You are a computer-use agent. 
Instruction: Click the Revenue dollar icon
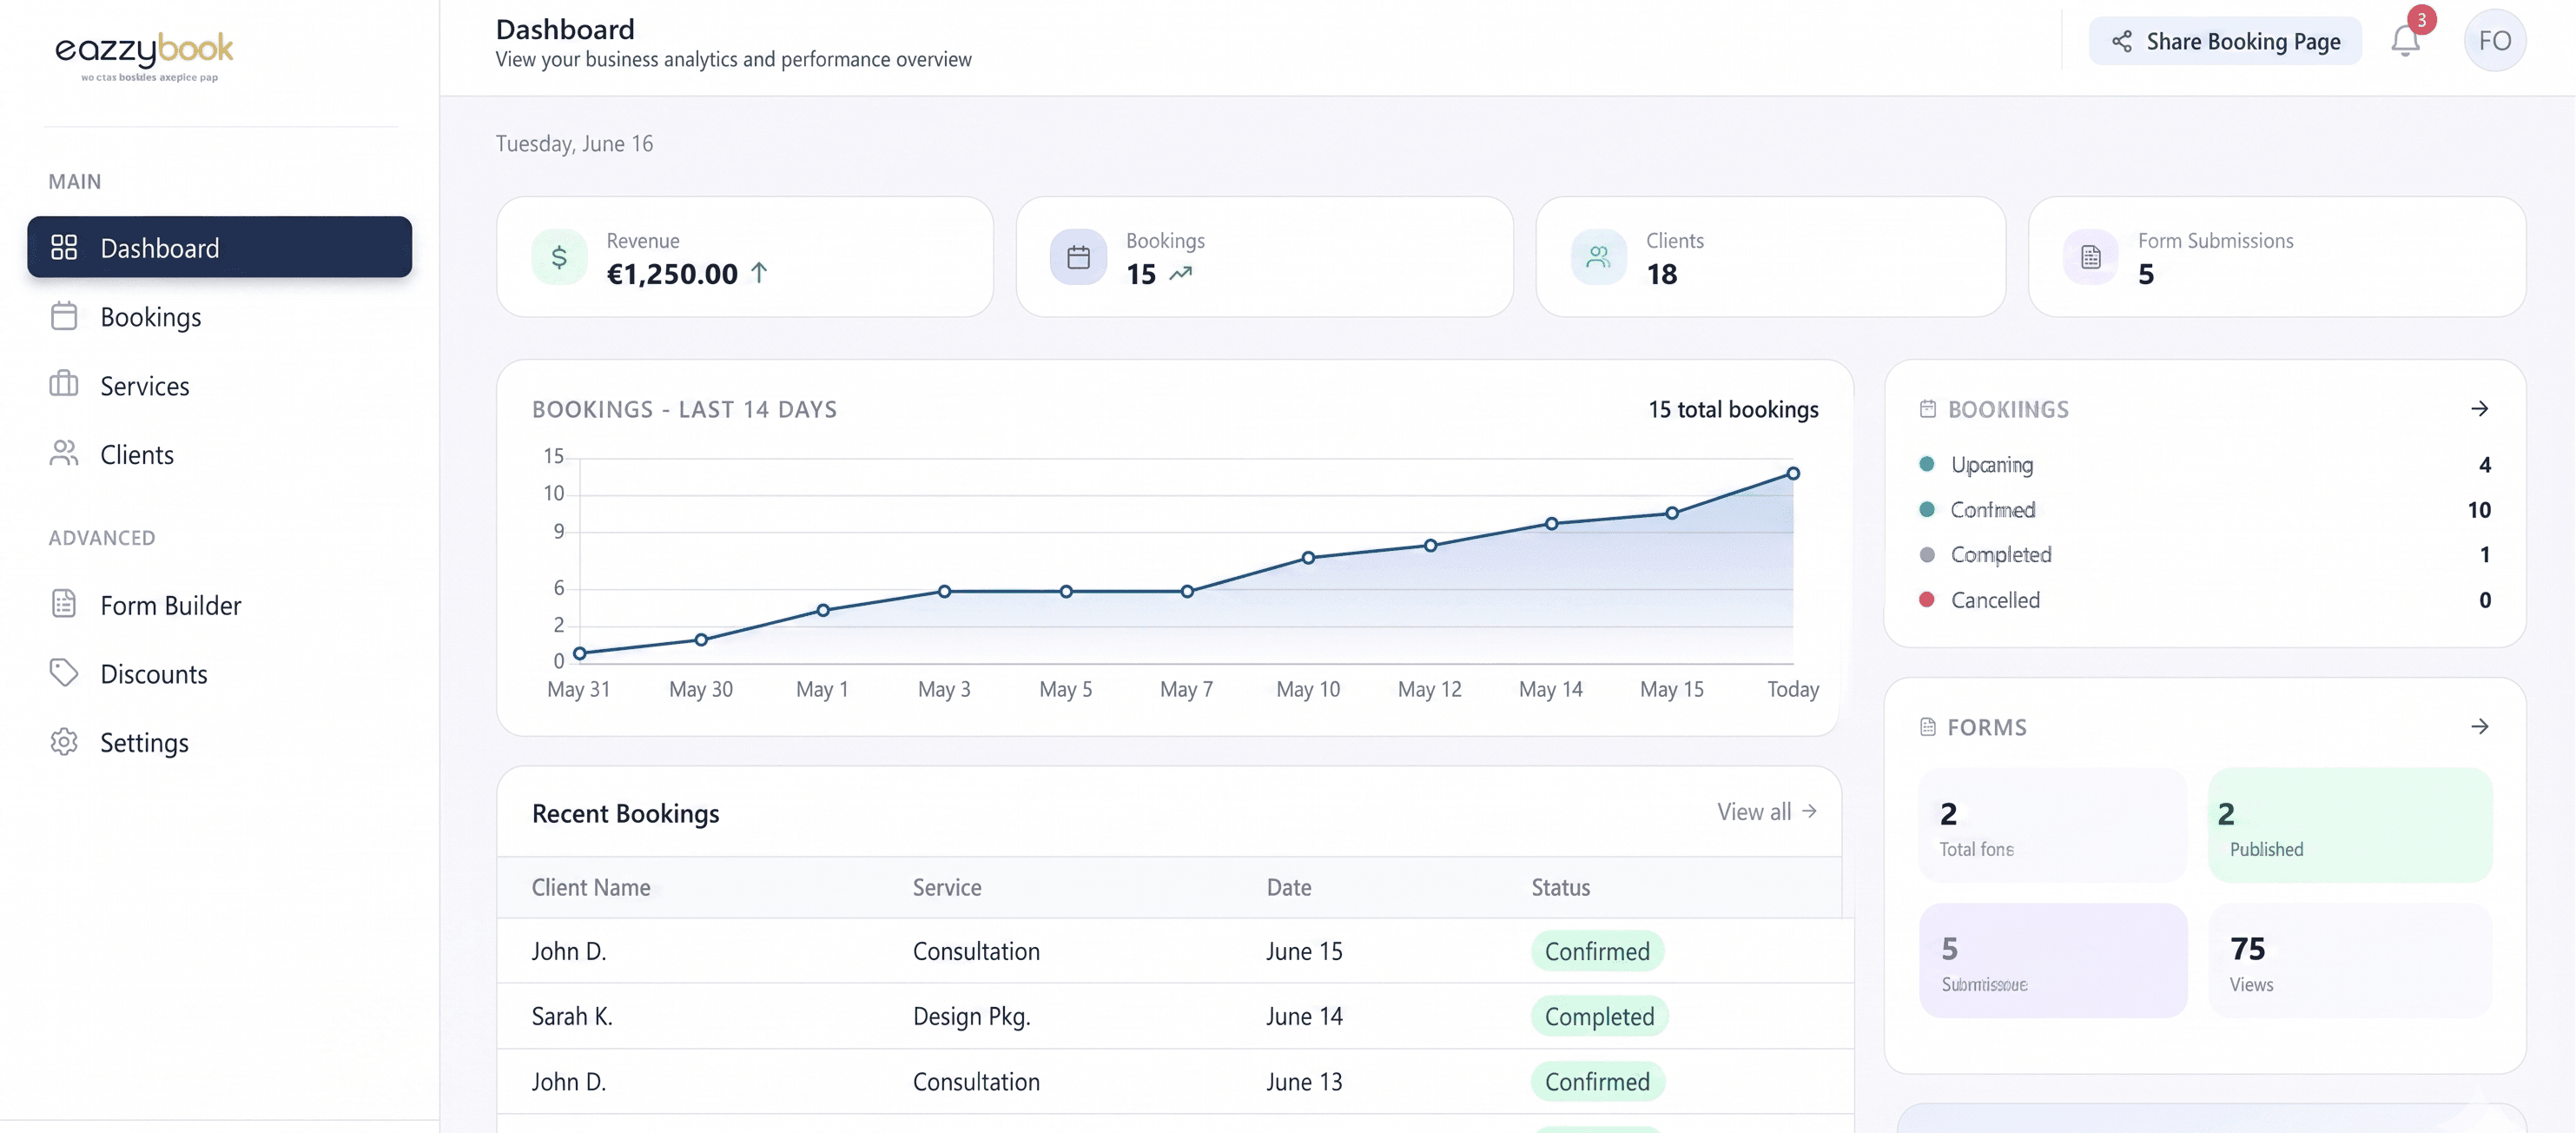[559, 257]
